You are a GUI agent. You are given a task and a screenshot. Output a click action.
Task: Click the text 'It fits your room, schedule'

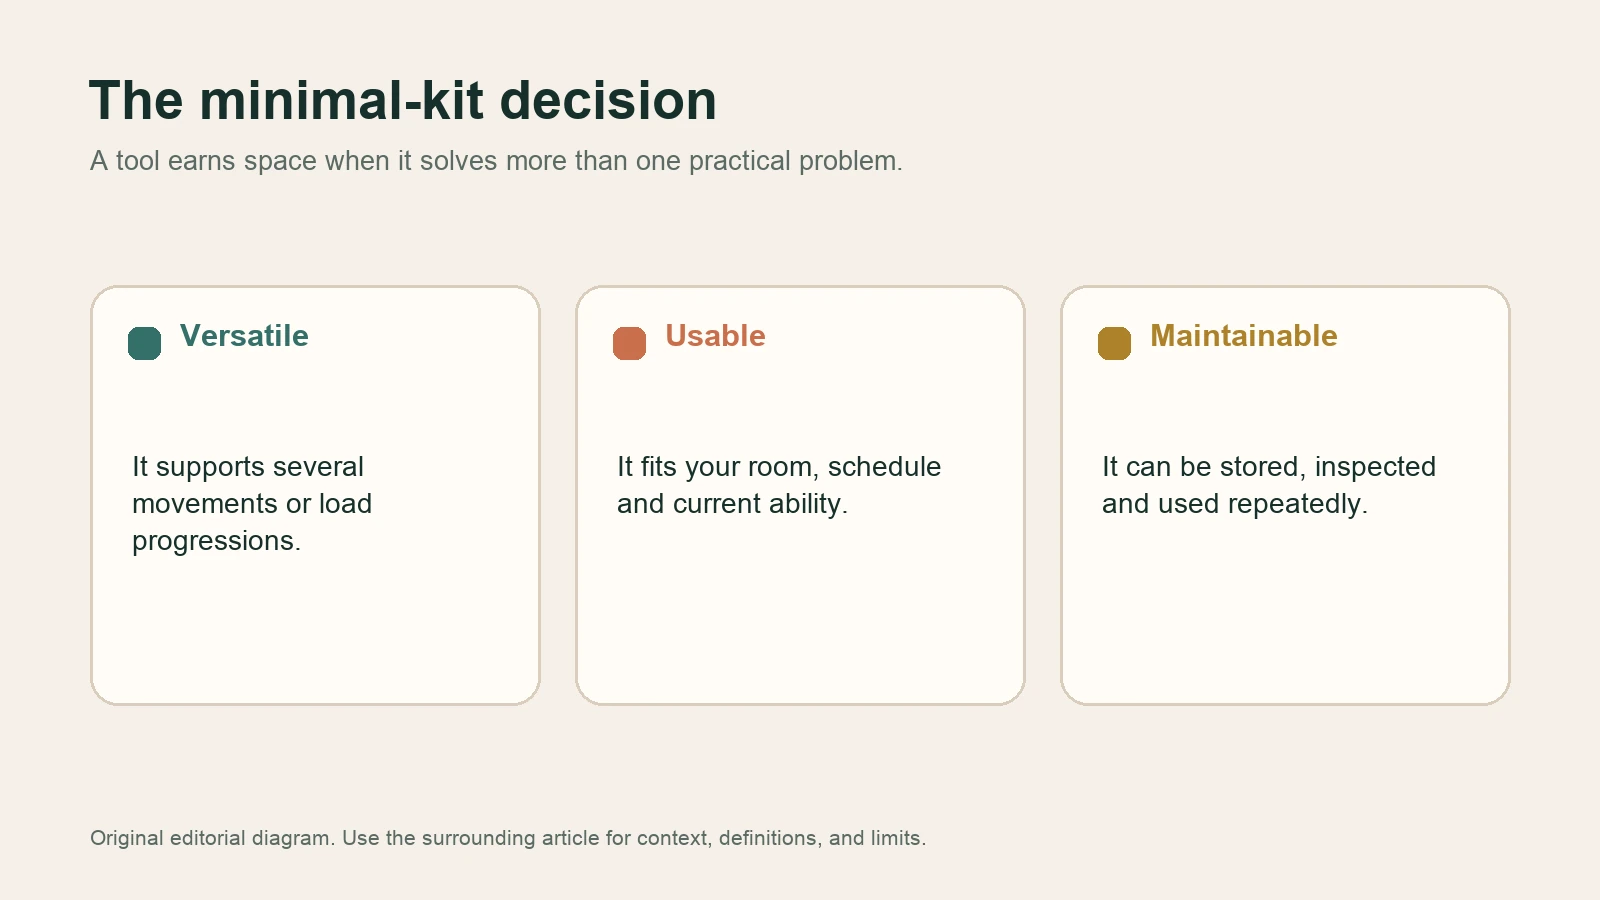(779, 467)
